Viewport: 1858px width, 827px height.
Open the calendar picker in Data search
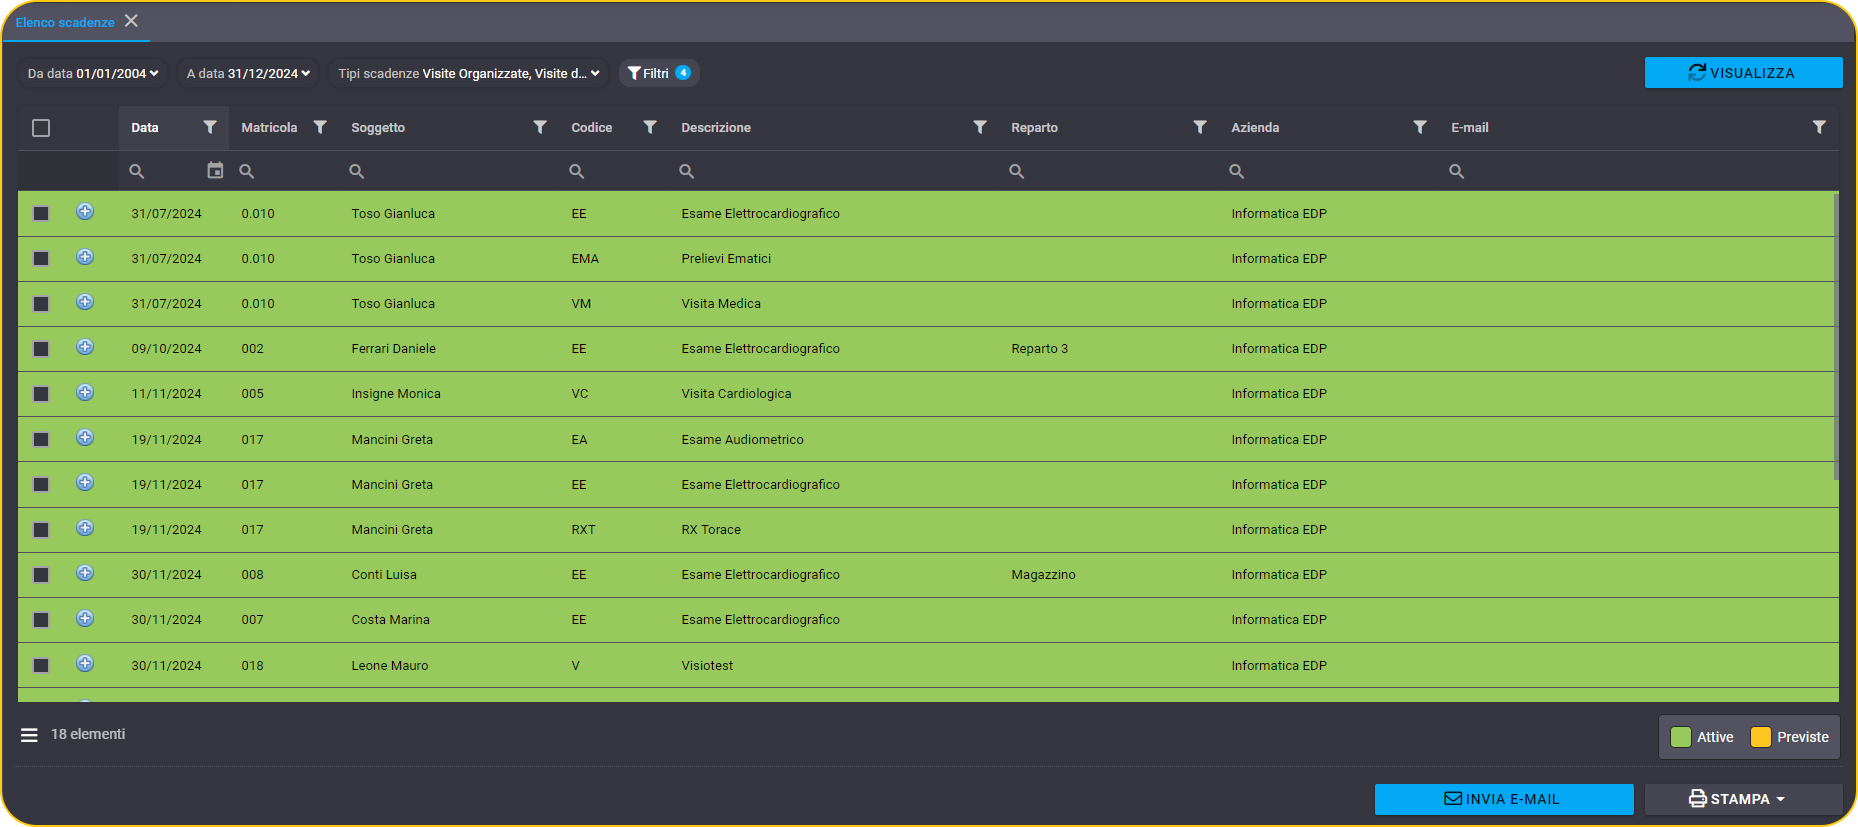pos(215,170)
